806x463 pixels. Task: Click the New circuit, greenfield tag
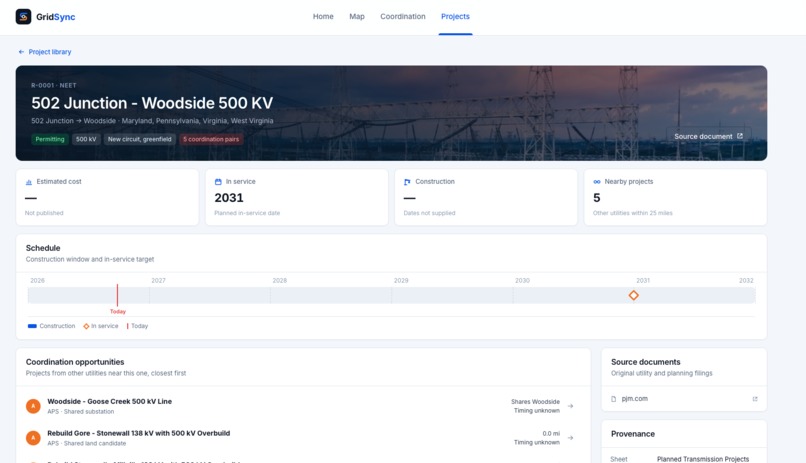coord(139,139)
